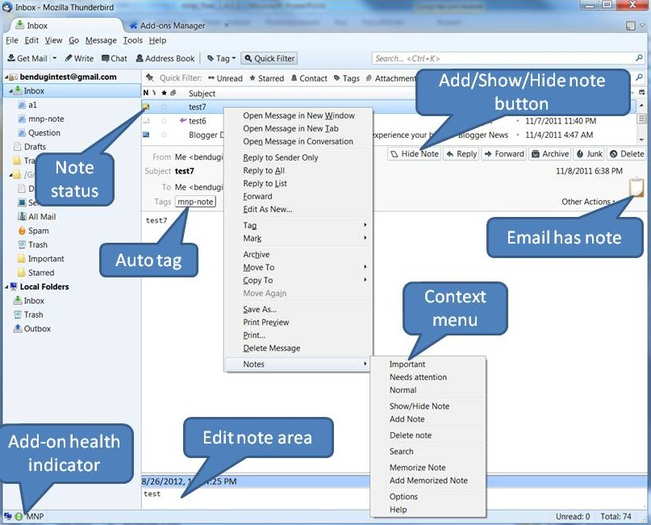
Task: Open the Other Actions dropdown
Action: tap(588, 202)
